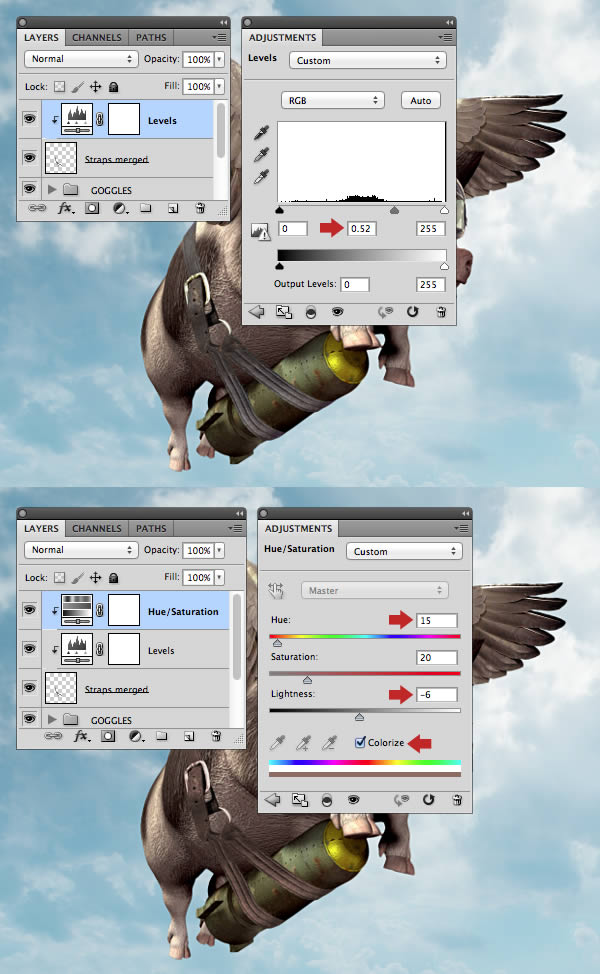Click back arrow in Levels adjustments panel
This screenshot has width=600, height=974.
pyautogui.click(x=256, y=312)
